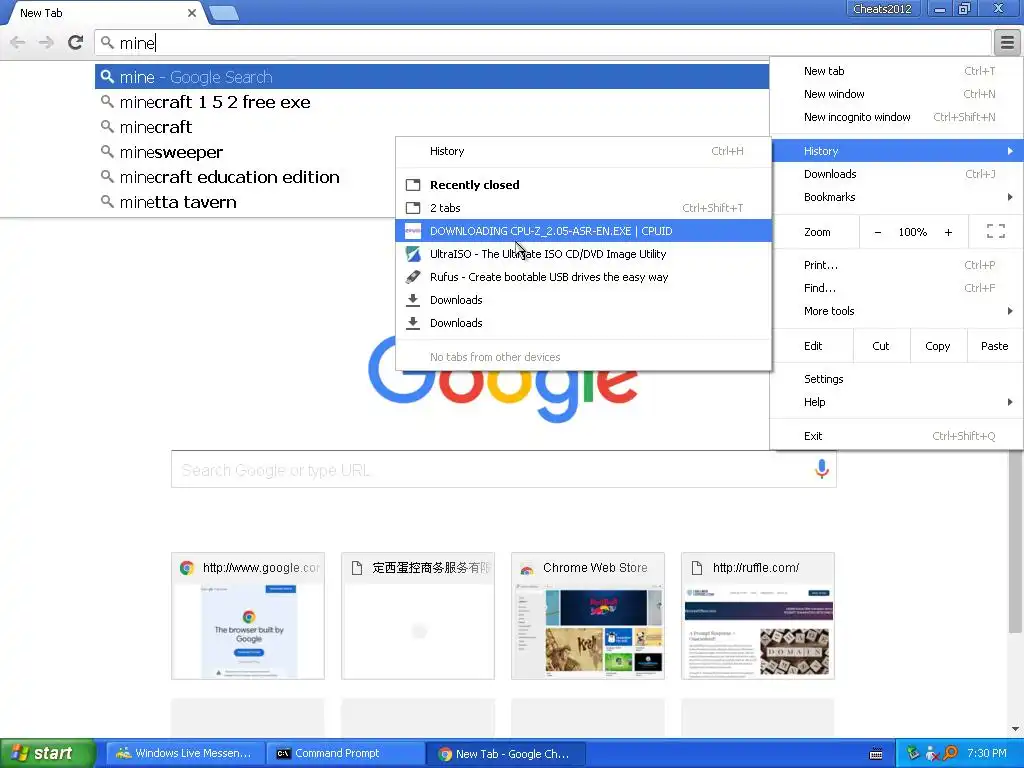This screenshot has width=1024, height=768.
Task: Close the New Tab tab
Action: click(191, 12)
